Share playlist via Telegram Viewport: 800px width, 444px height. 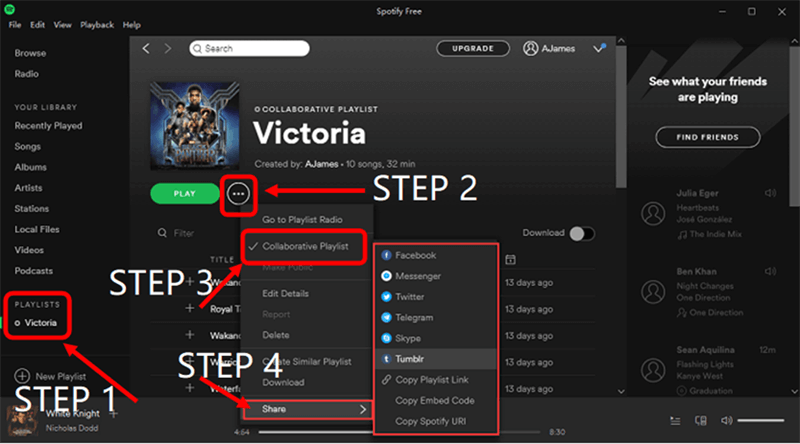tap(386, 317)
